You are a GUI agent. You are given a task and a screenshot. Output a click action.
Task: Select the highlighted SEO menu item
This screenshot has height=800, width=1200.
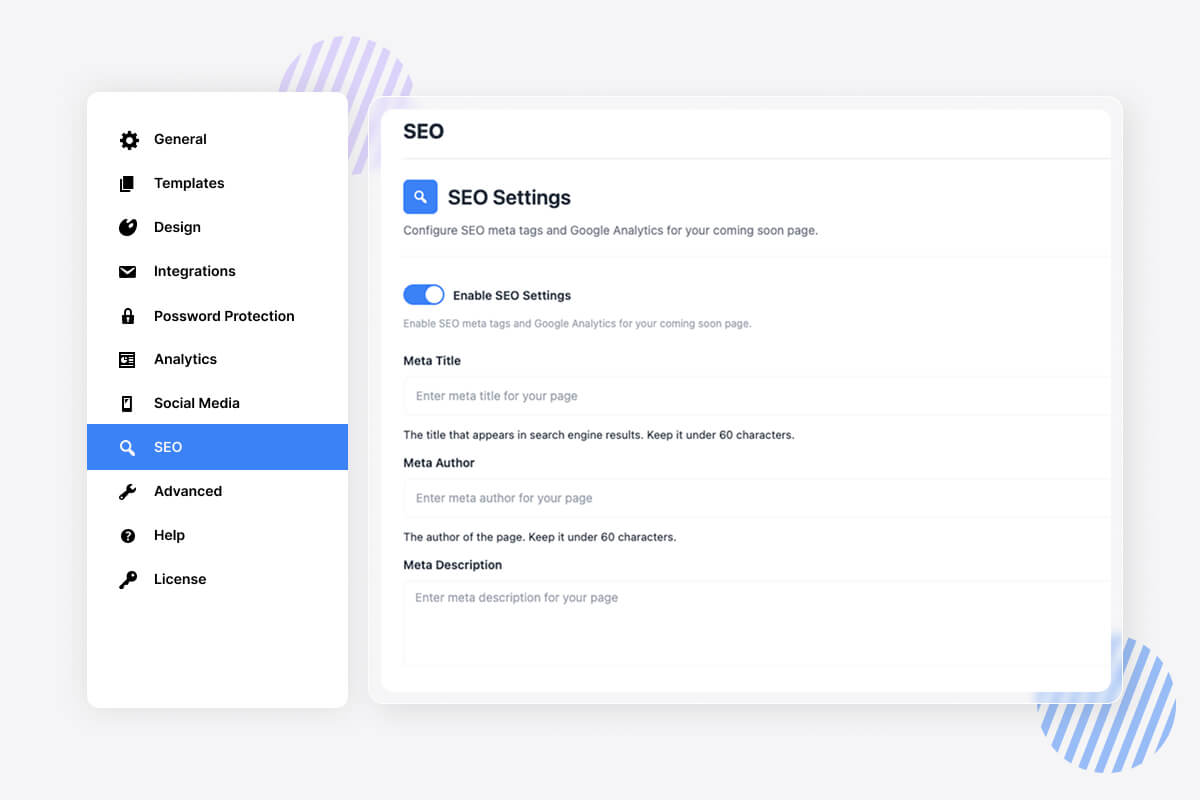(x=217, y=447)
